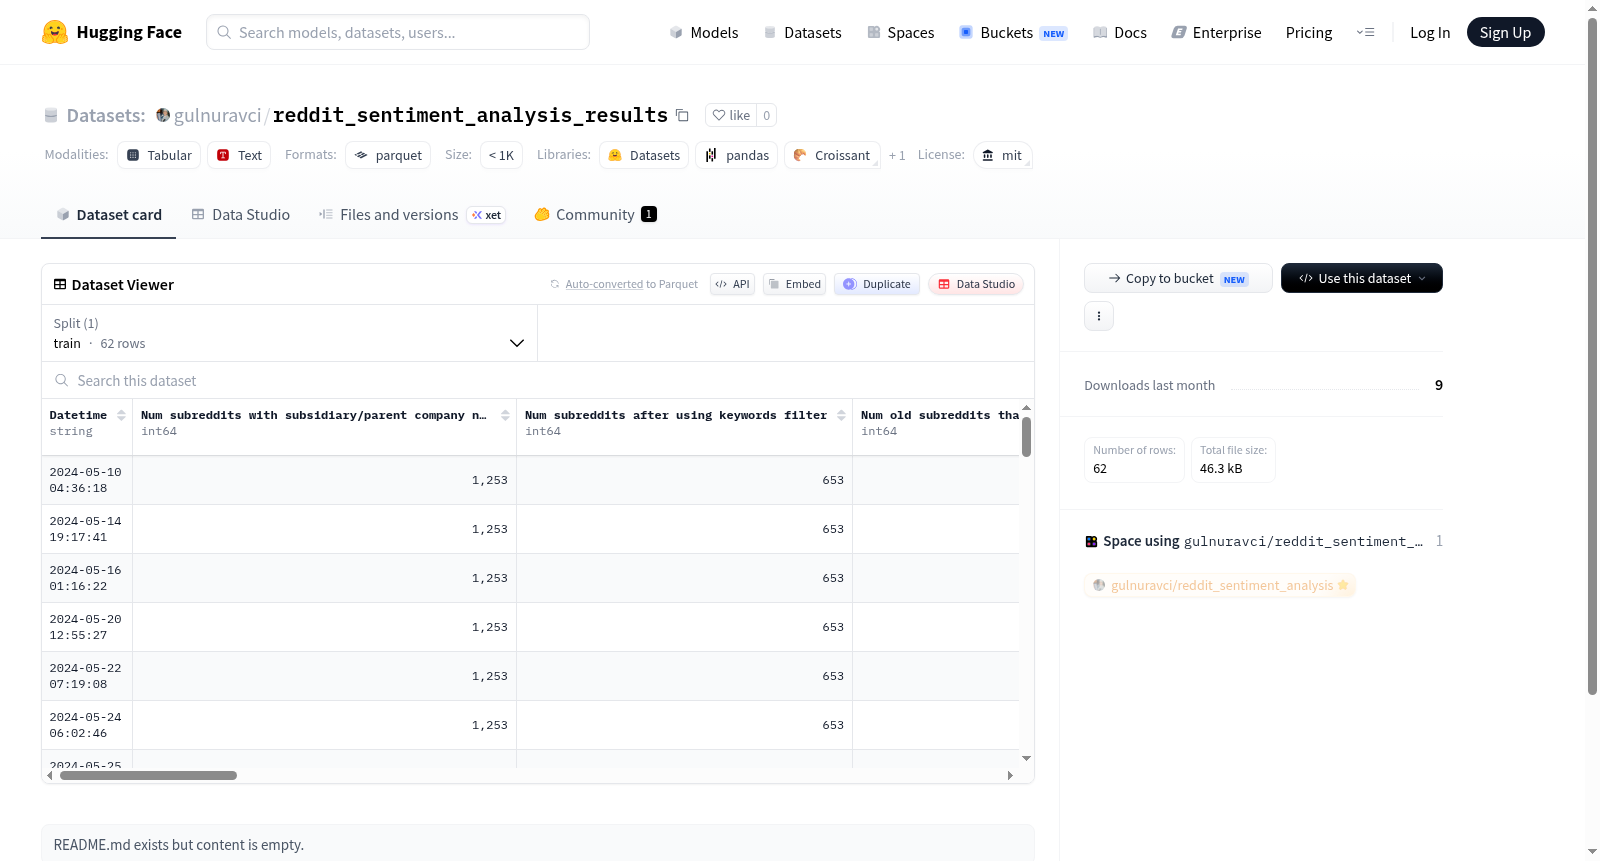Select the 2024-05-14 19:17:41 cell
The image size is (1600, 861).
point(87,529)
